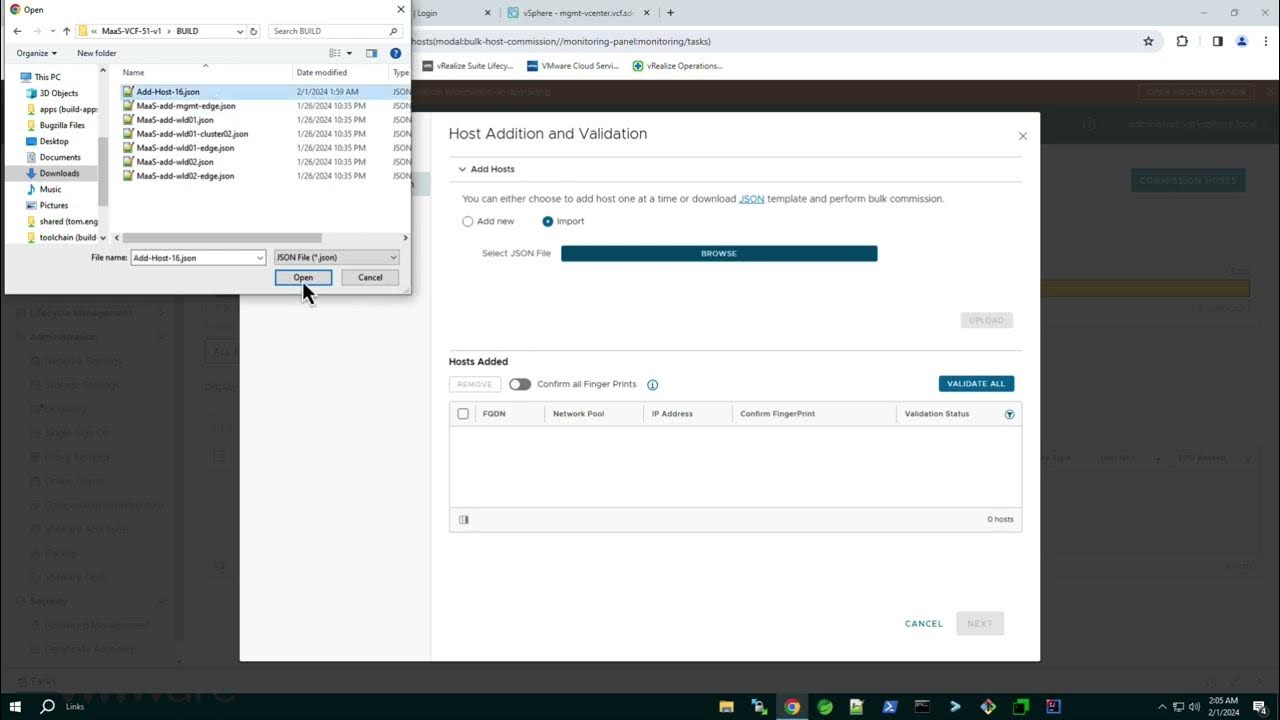Enable Confirm all Finger Prints toggle
1280x720 pixels.
(520, 384)
